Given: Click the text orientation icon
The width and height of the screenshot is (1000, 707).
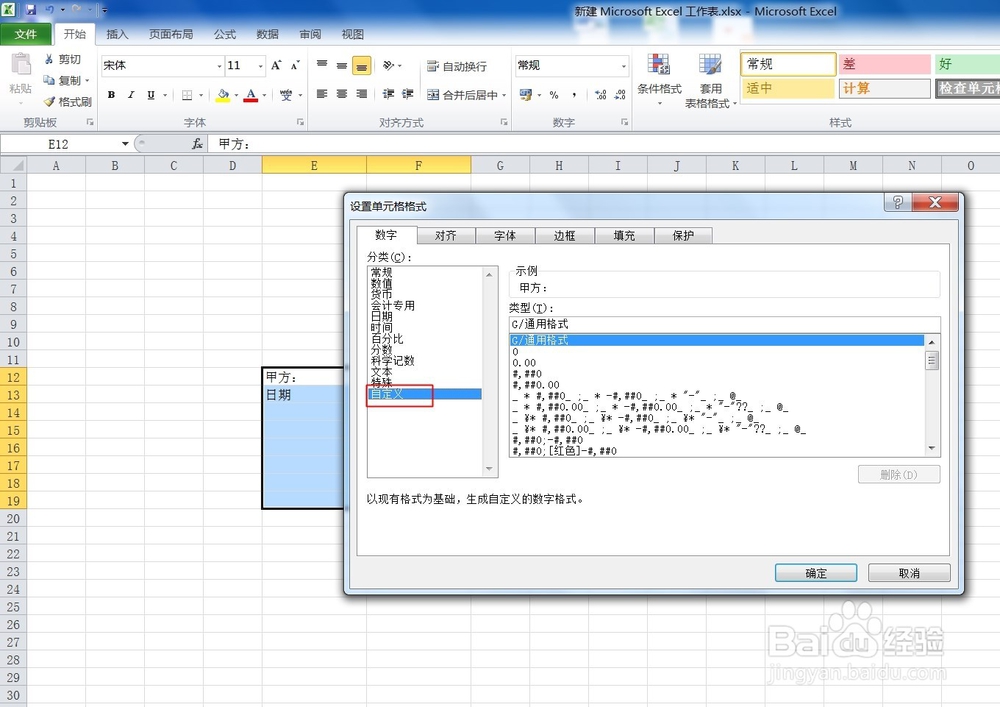Looking at the screenshot, I should tap(388, 65).
